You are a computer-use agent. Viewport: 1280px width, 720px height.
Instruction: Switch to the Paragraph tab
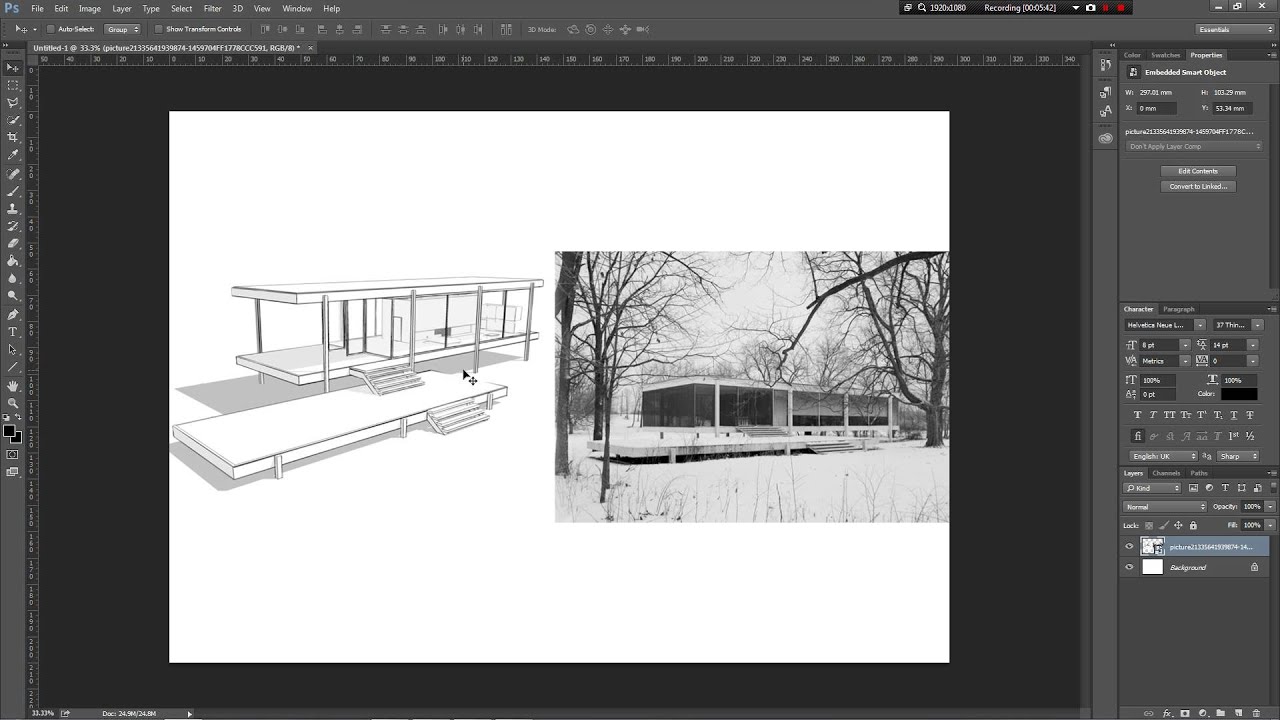point(1179,309)
